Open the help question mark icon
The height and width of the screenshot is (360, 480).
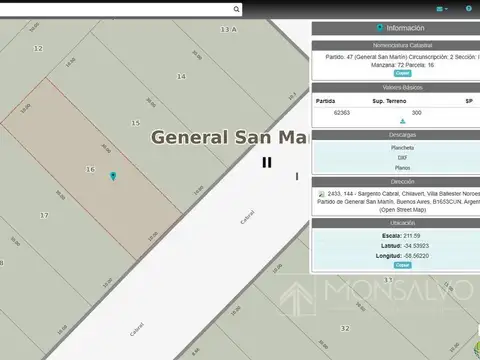pyautogui.click(x=469, y=9)
